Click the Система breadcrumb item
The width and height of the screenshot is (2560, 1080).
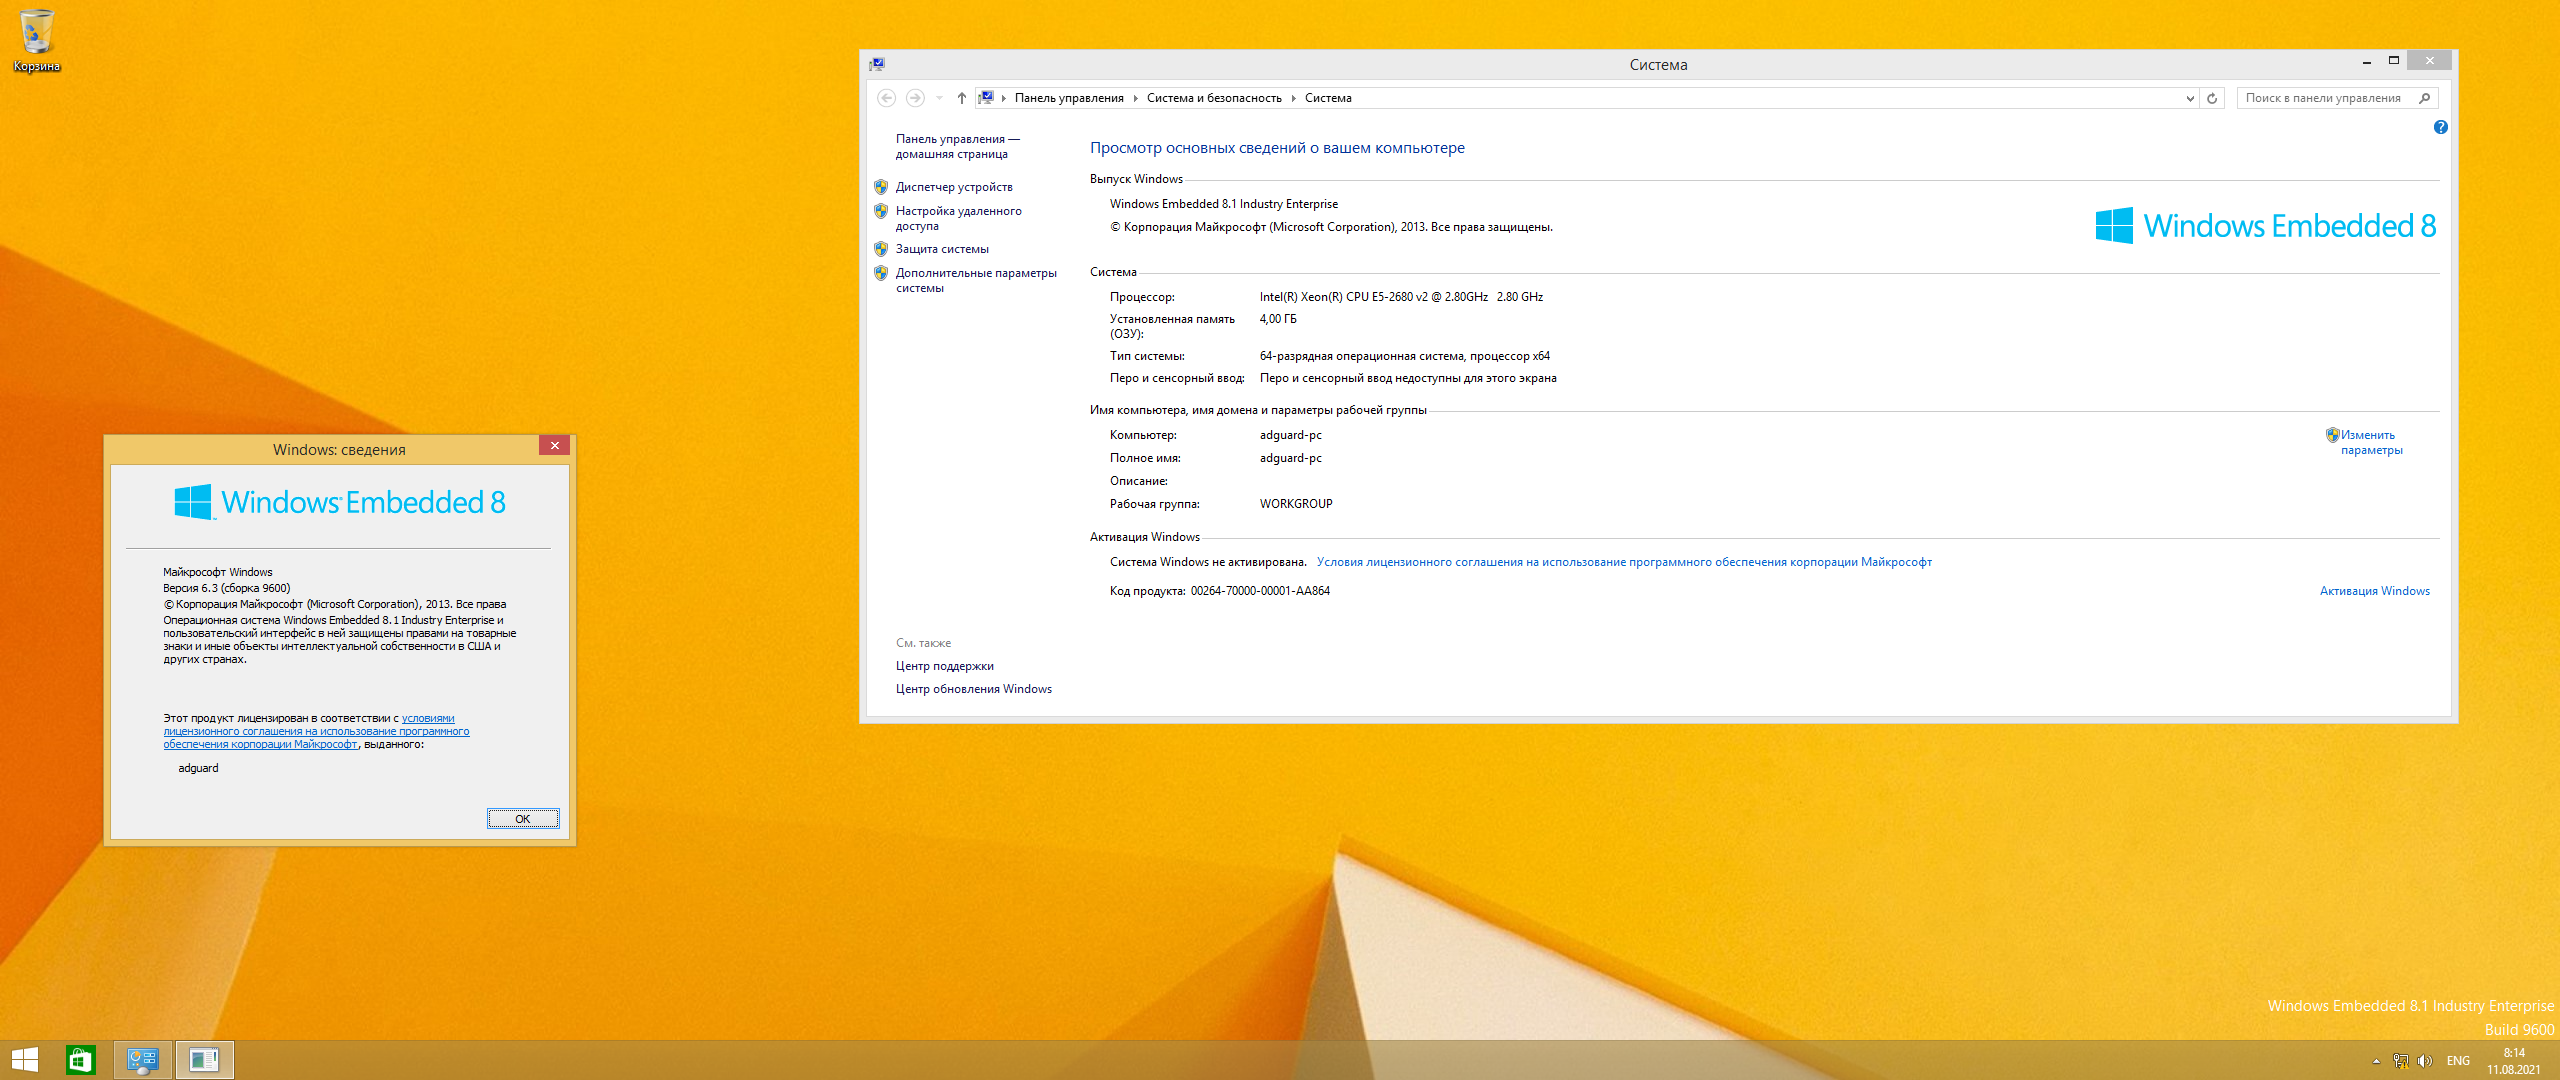click(1328, 98)
